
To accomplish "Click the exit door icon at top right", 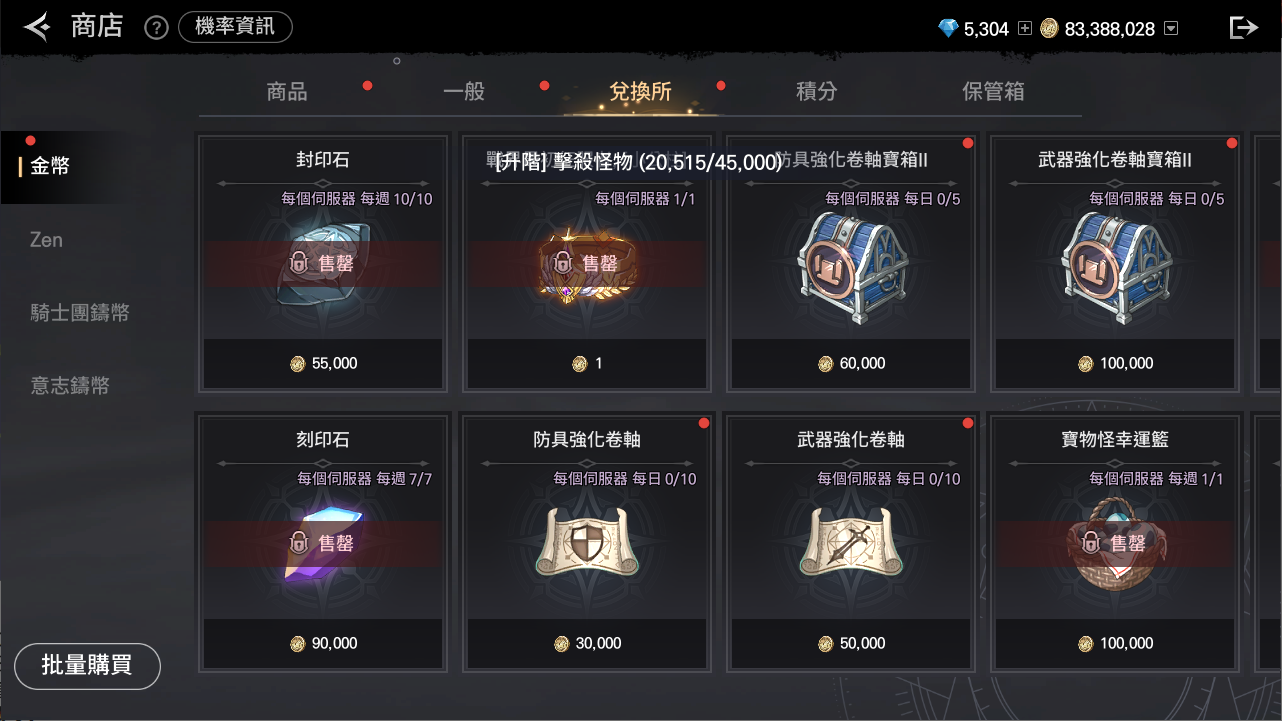I will coord(1243,28).
